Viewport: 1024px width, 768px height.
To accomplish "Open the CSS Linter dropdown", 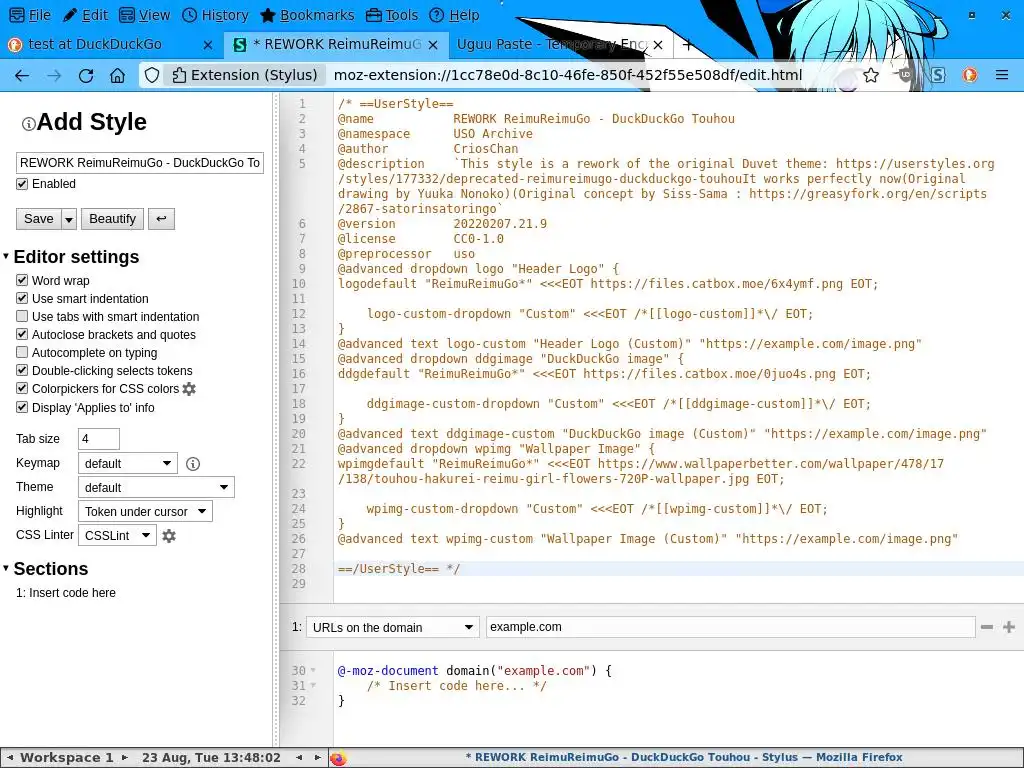I will (x=117, y=536).
